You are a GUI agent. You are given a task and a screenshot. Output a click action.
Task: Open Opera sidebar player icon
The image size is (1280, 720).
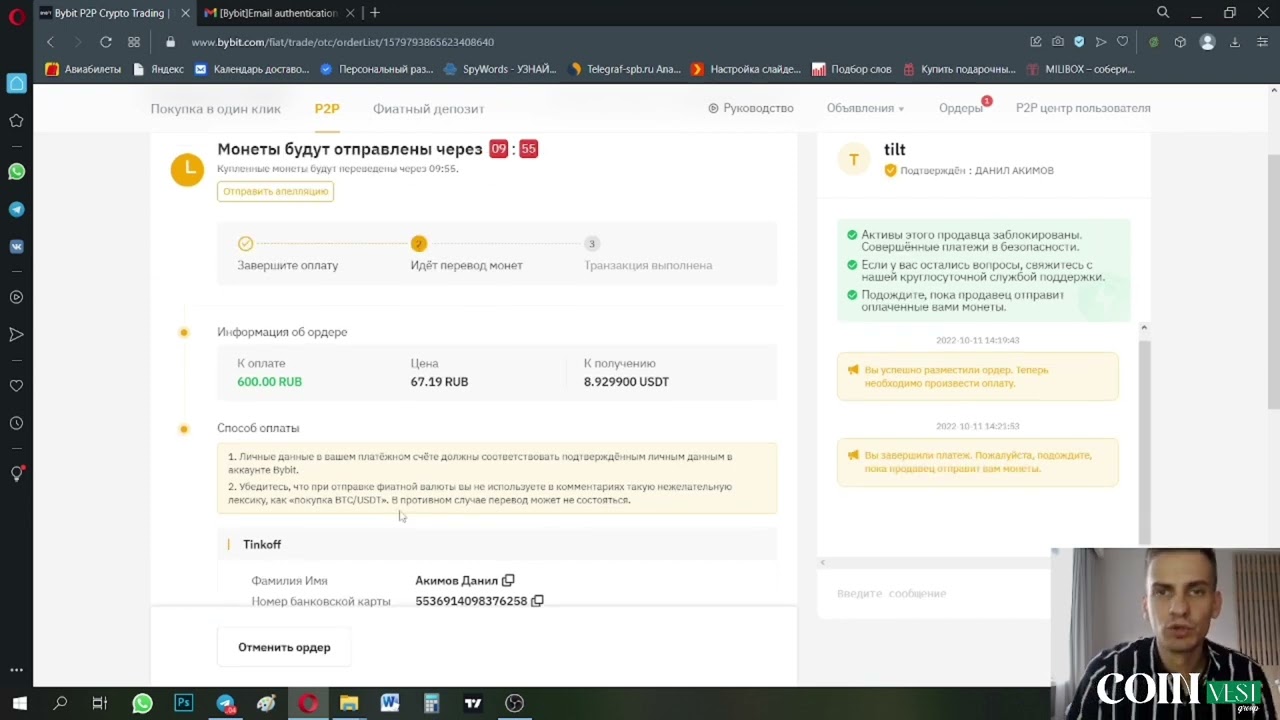tap(16, 297)
